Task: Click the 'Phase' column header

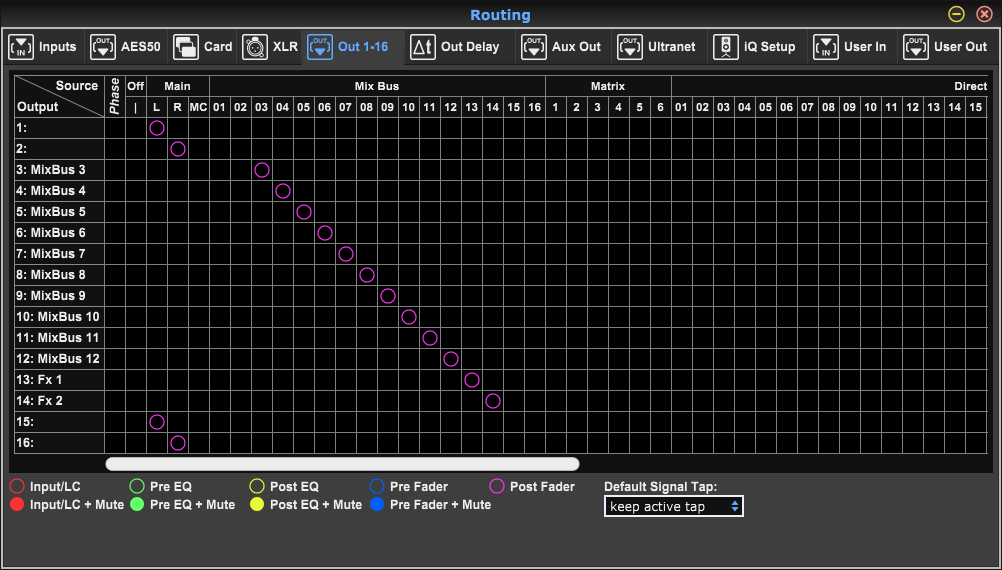Action: tap(115, 96)
